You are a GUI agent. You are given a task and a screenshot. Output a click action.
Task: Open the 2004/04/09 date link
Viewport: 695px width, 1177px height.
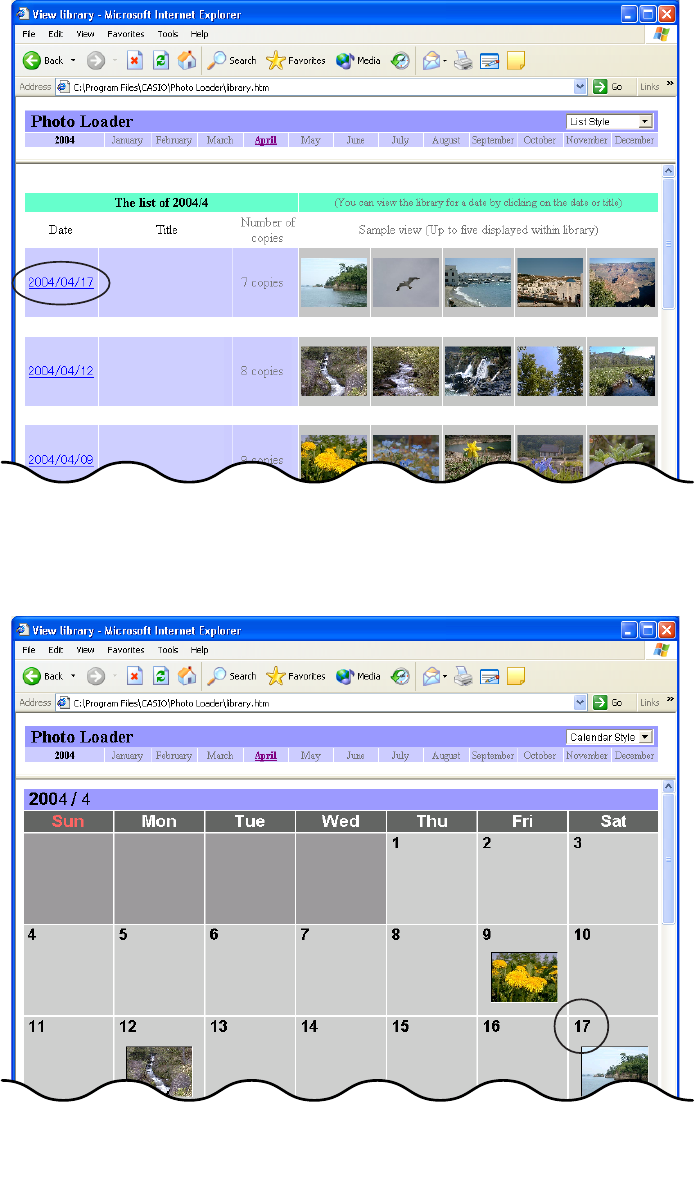(61, 459)
